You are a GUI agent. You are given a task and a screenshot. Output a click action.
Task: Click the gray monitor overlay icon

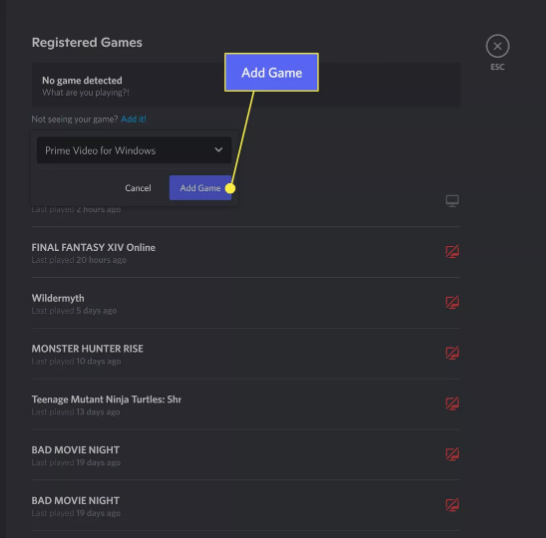[x=452, y=201]
